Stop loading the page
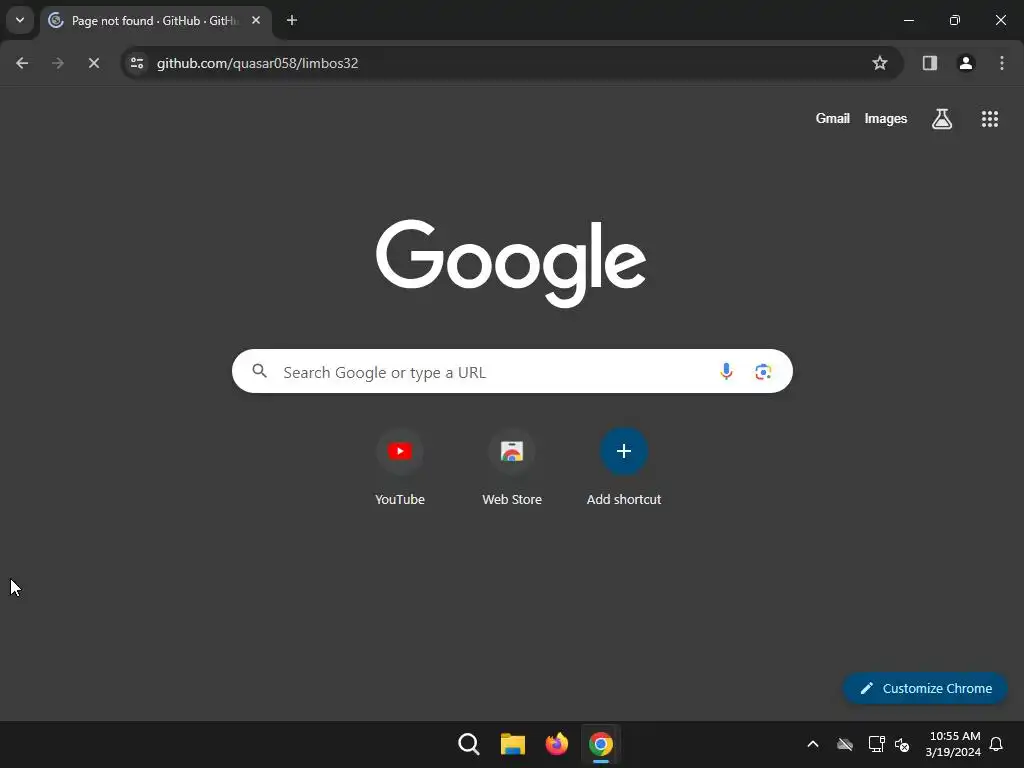Image resolution: width=1024 pixels, height=768 pixels. point(93,63)
